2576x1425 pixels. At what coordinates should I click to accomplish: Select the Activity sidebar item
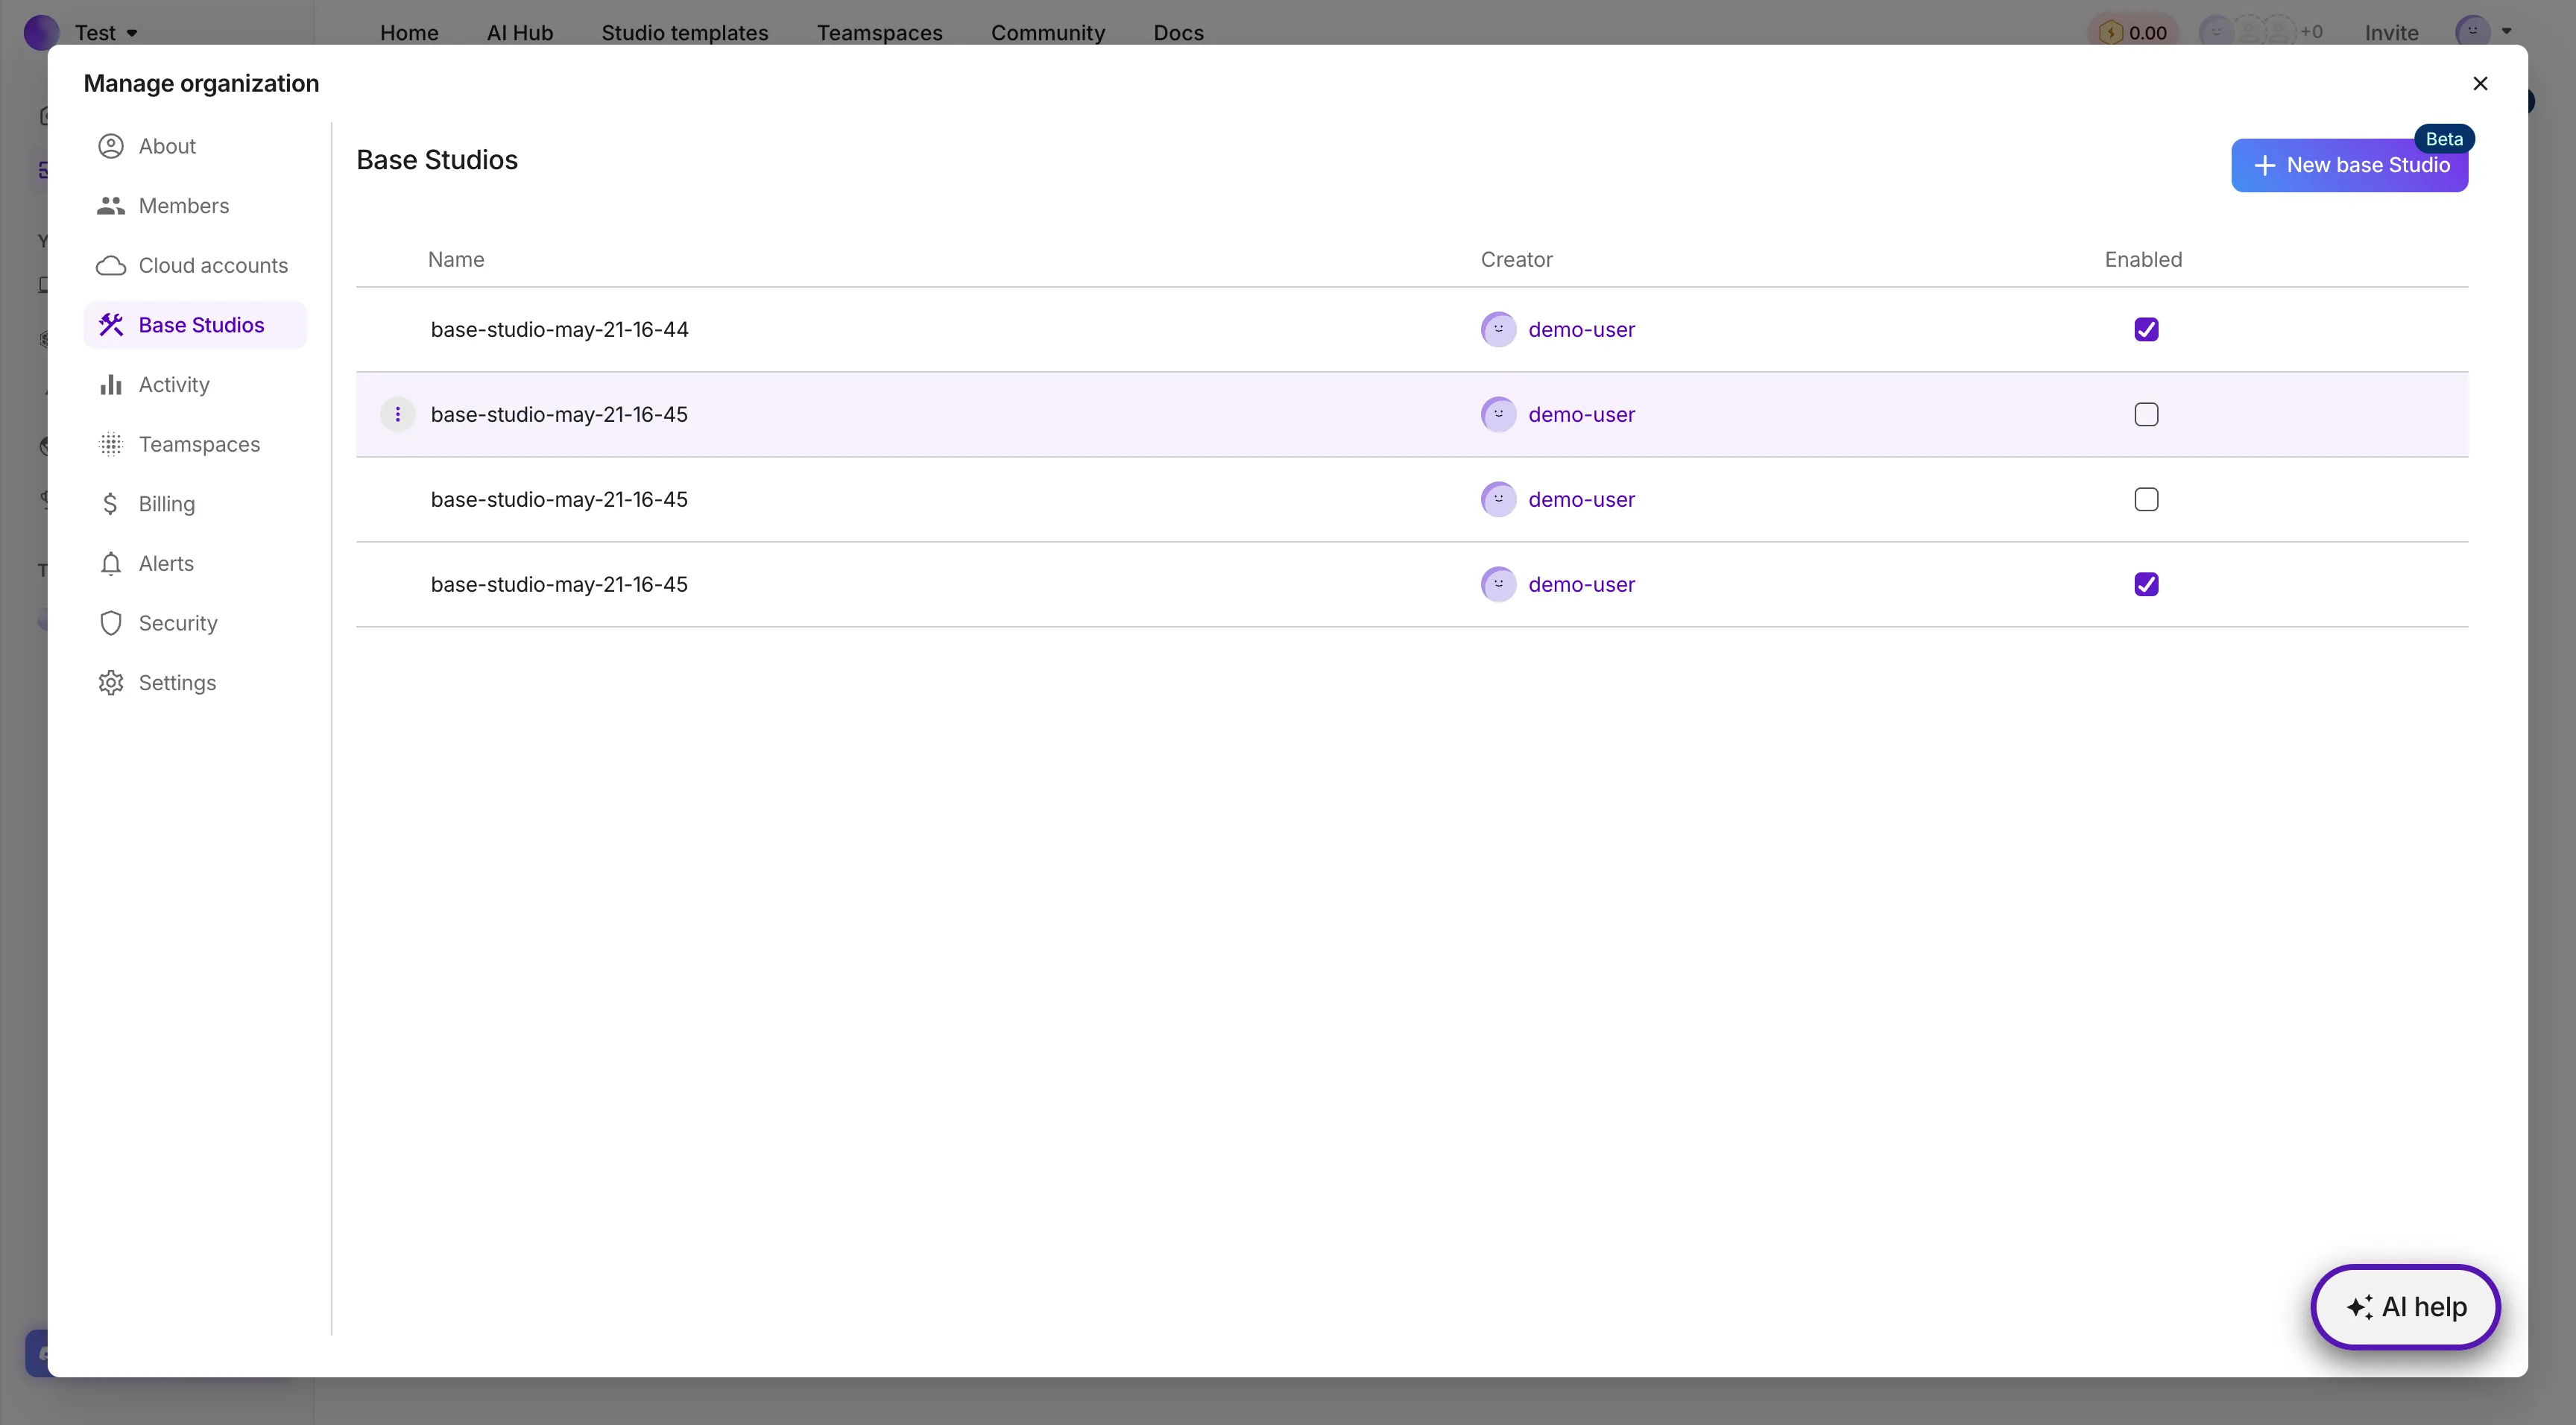coord(195,385)
